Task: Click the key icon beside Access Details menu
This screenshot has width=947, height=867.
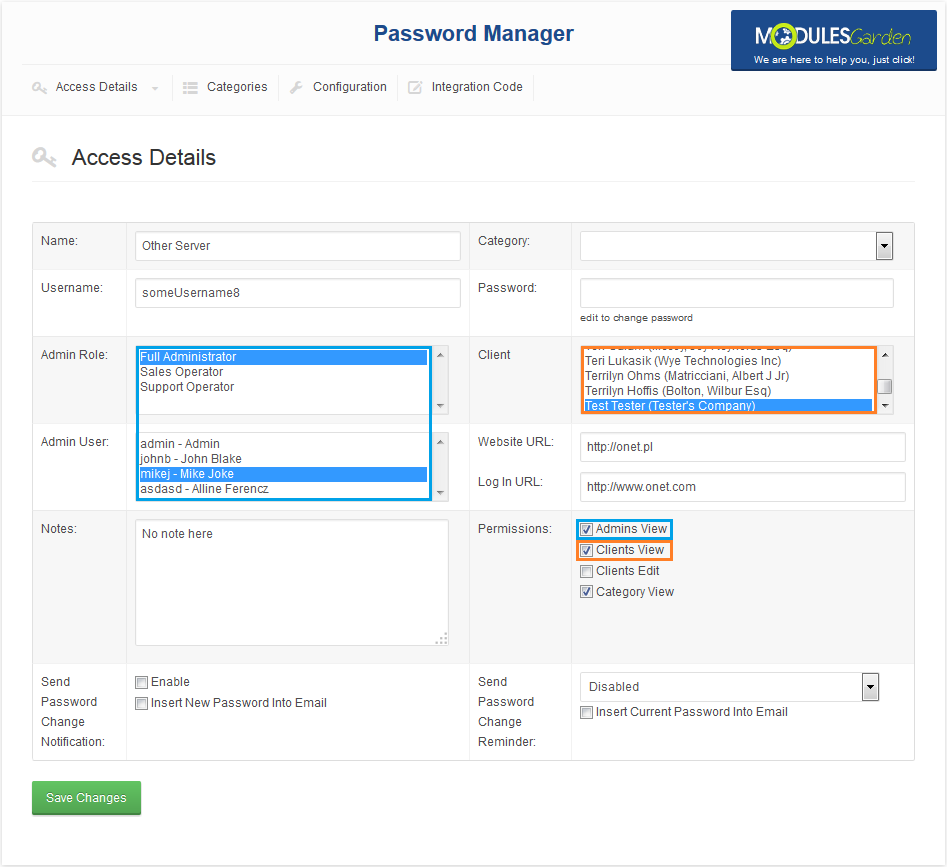Action: coord(39,88)
